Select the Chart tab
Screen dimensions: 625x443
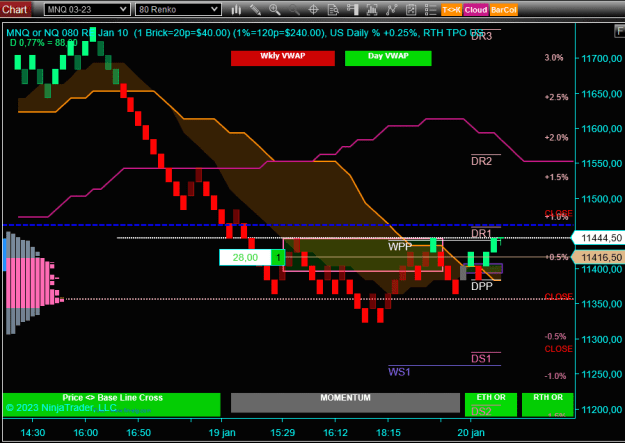click(15, 9)
